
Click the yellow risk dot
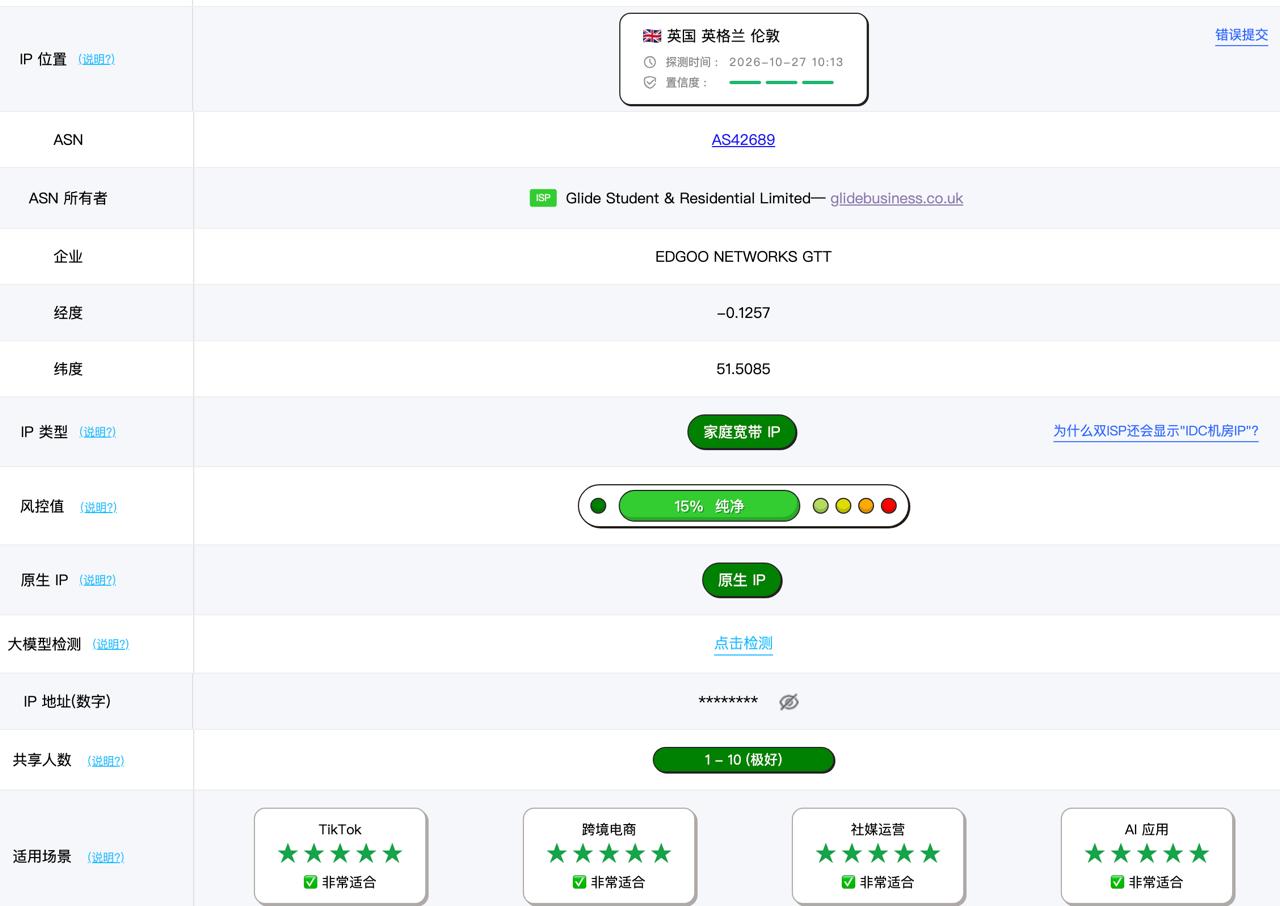point(843,506)
